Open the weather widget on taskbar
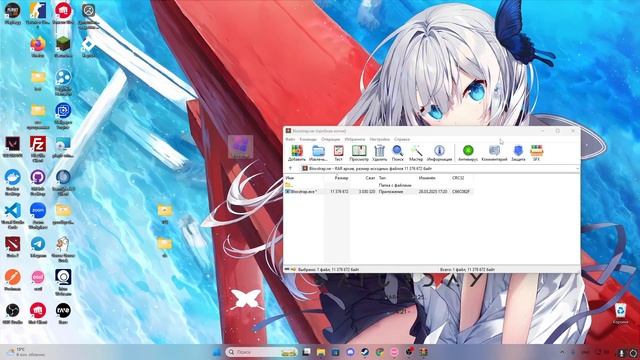640x360 pixels. [x=25, y=352]
